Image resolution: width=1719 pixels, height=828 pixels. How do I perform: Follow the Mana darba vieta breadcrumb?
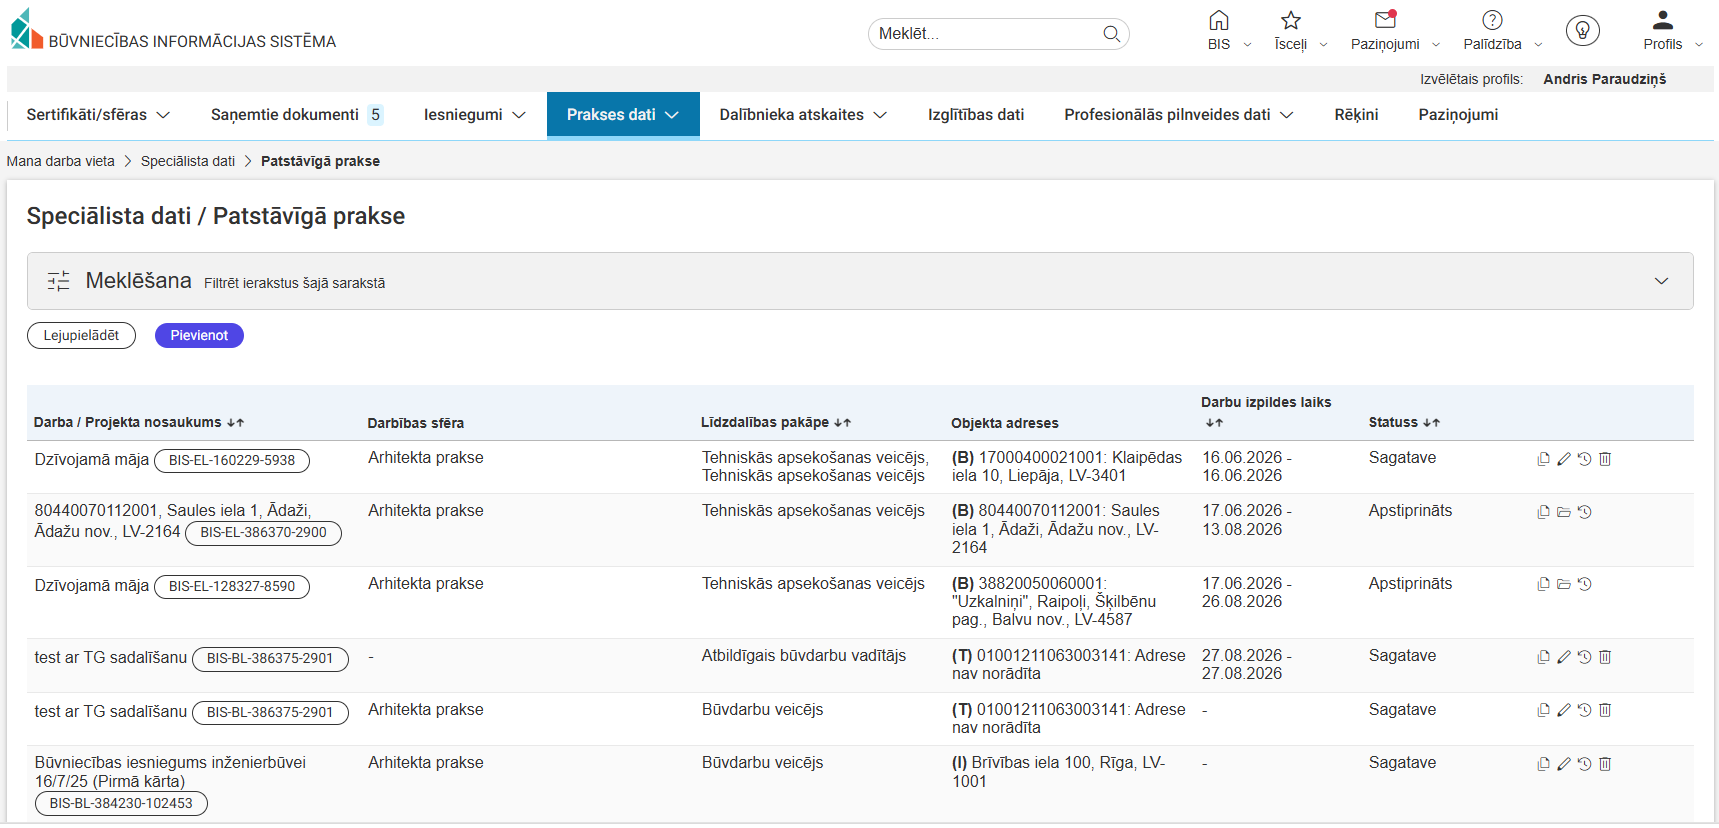pyautogui.click(x=61, y=161)
